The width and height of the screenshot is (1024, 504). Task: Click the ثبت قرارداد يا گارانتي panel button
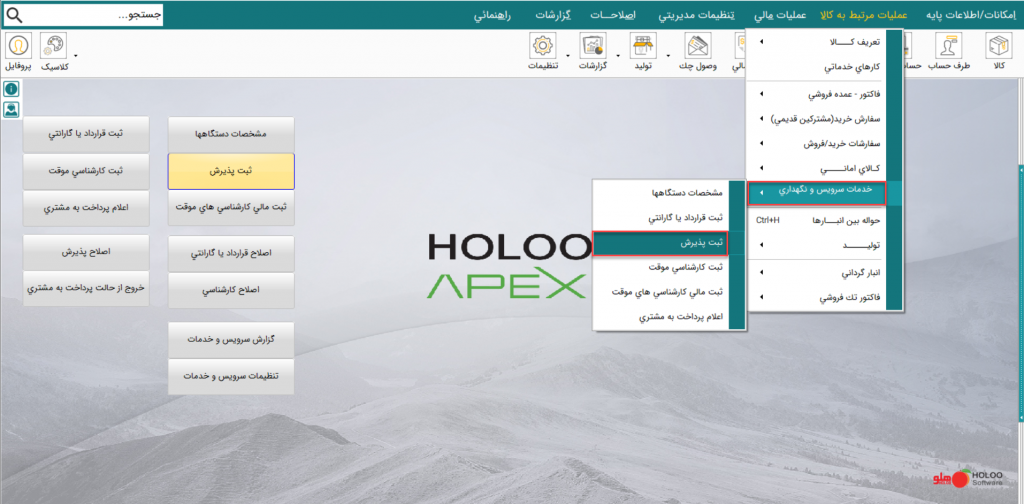(x=86, y=134)
